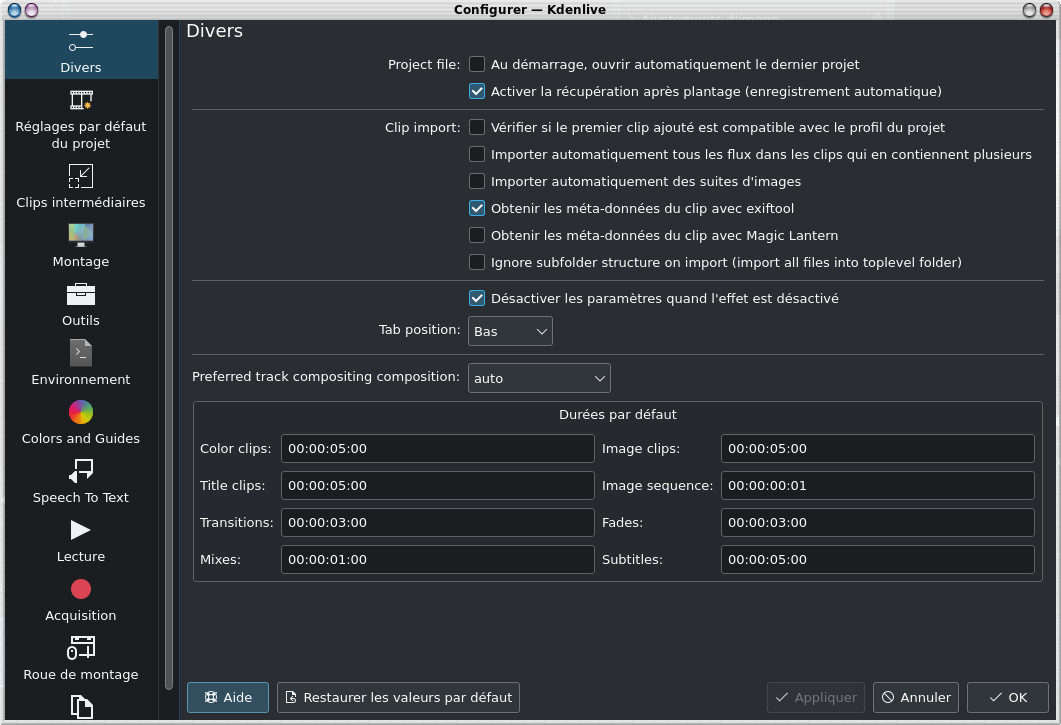Enable méta-données du clip avec Magic Lantern
Image resolution: width=1061 pixels, height=725 pixels.
coord(477,236)
